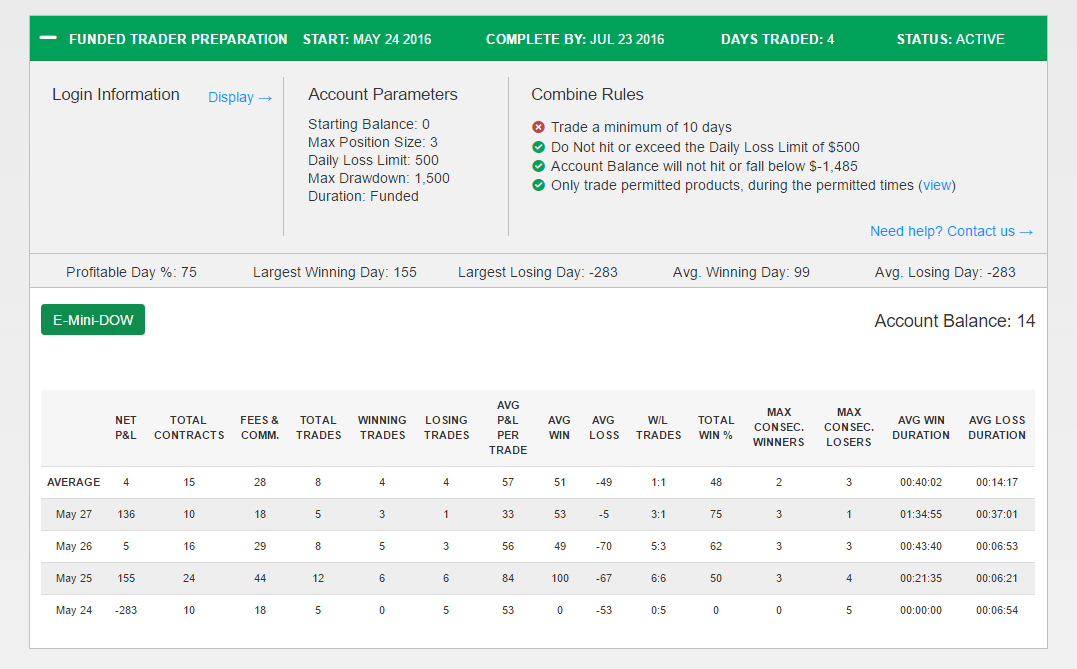Click the NET P&L column header
This screenshot has height=669, width=1077.
(126, 427)
